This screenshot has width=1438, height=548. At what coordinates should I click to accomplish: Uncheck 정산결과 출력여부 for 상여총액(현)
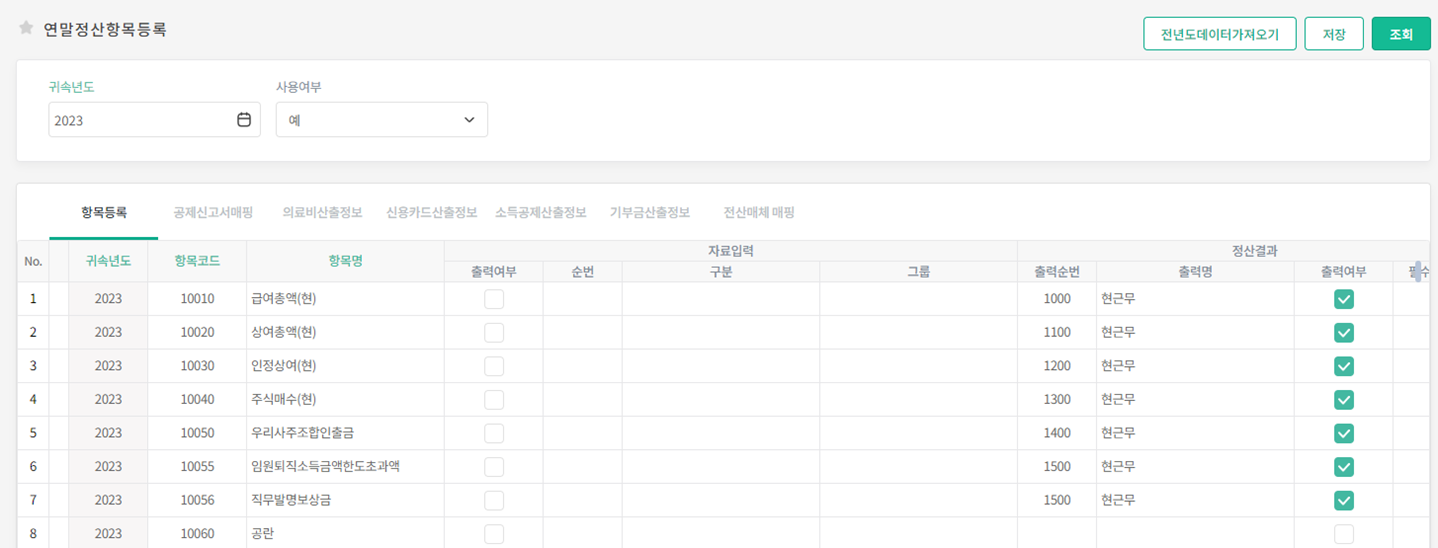tap(1343, 333)
